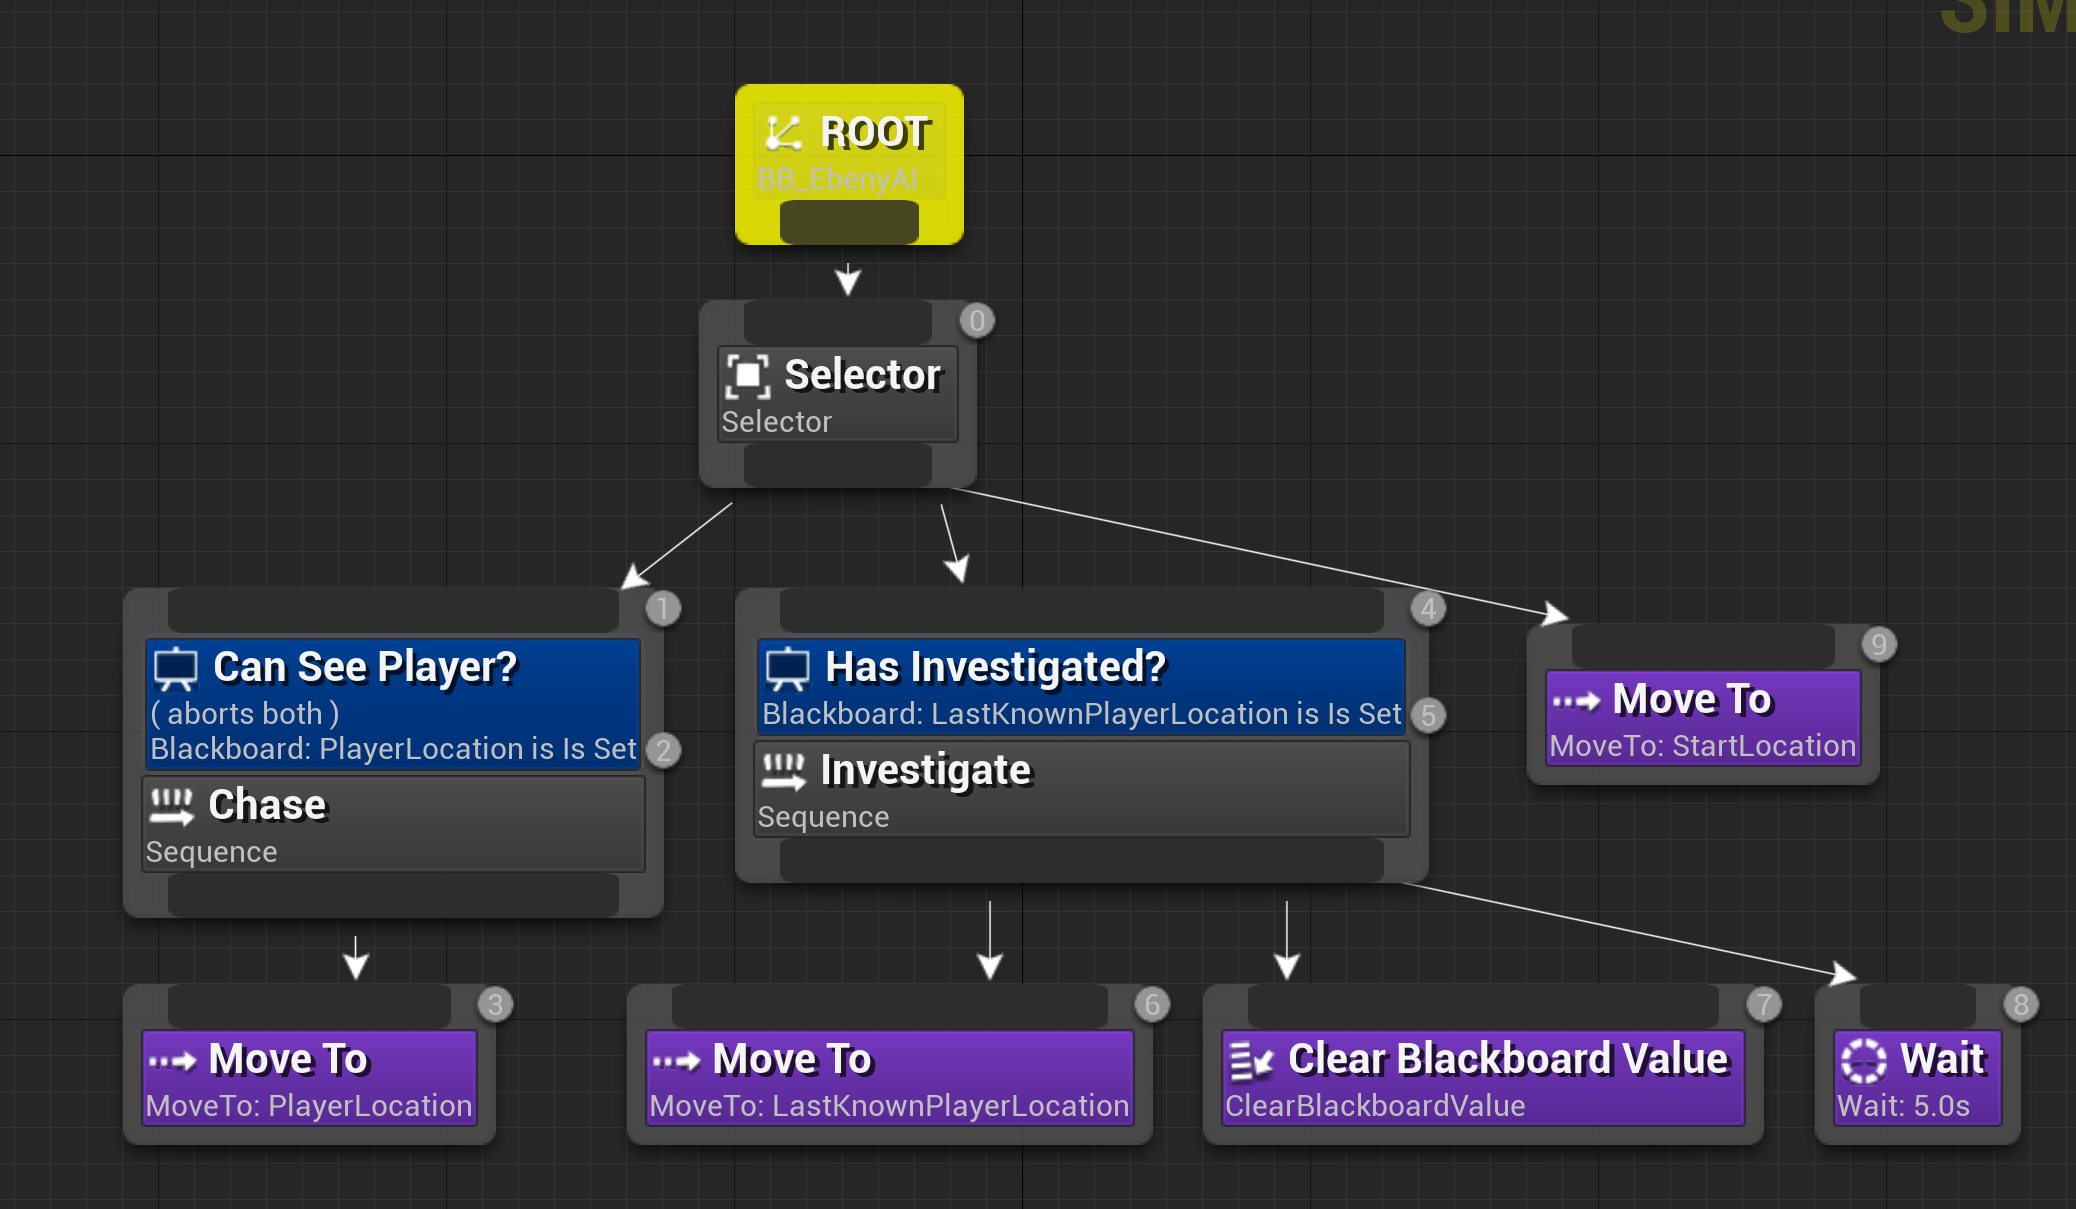Select the Move To LastKnownPlayerLocation task node
Viewport: 2076px width, 1209px height.
point(889,1078)
